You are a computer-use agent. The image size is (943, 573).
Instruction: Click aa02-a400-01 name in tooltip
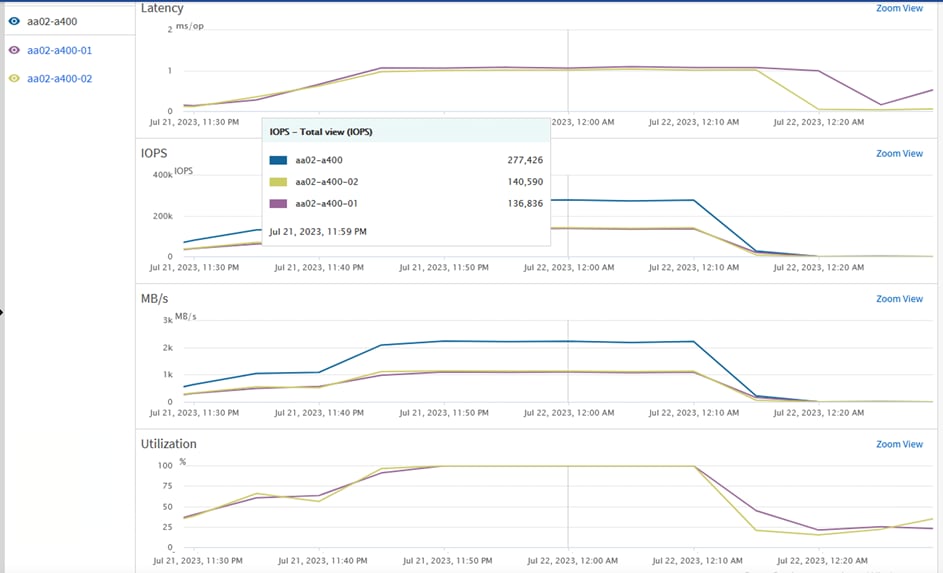click(326, 203)
